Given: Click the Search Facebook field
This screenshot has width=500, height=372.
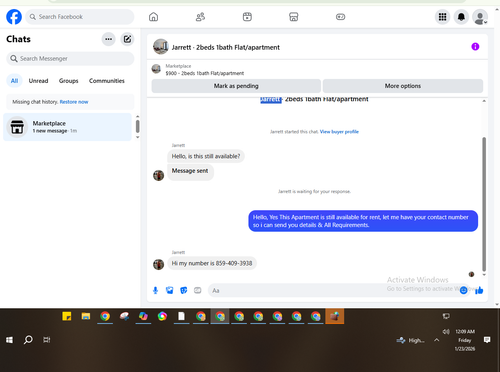Looking at the screenshot, I should tap(80, 17).
